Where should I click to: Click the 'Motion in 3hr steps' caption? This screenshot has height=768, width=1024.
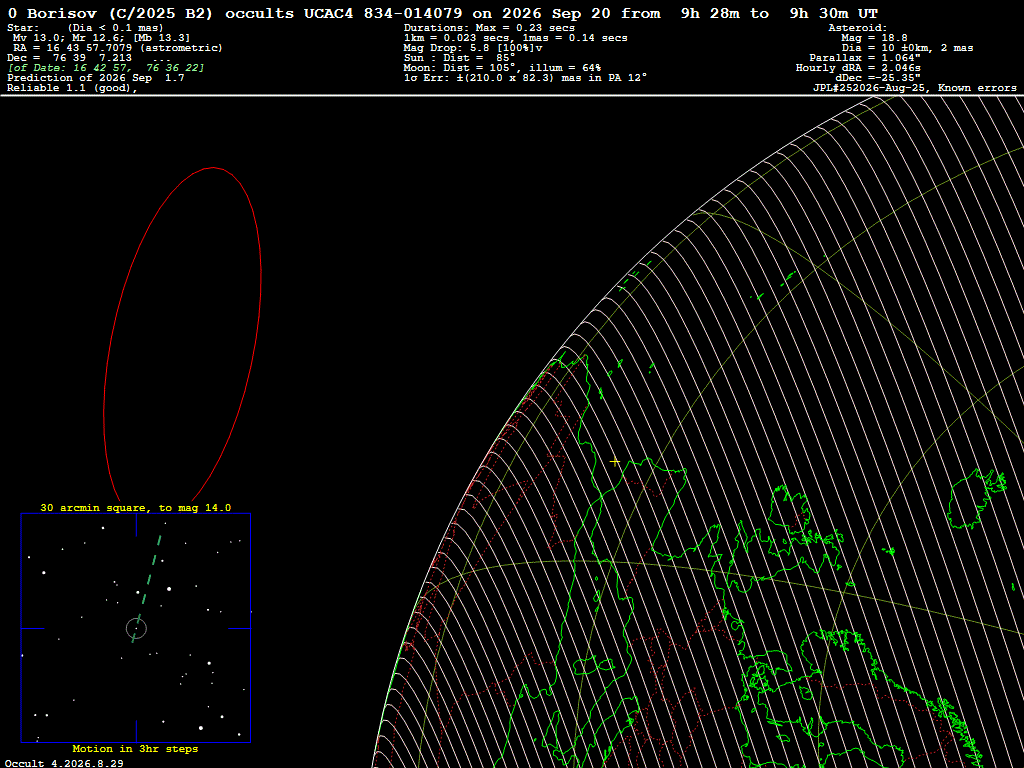pyautogui.click(x=135, y=748)
